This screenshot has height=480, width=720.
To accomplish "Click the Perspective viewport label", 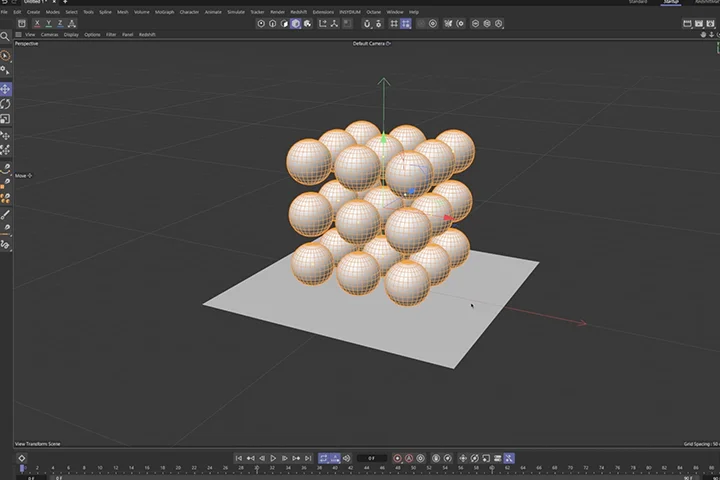I will [x=27, y=44].
